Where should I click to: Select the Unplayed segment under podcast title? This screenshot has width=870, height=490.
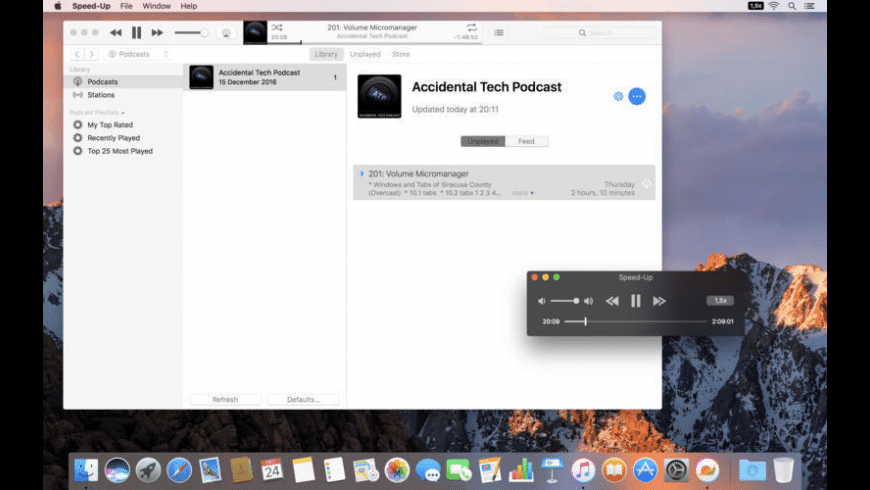(483, 142)
